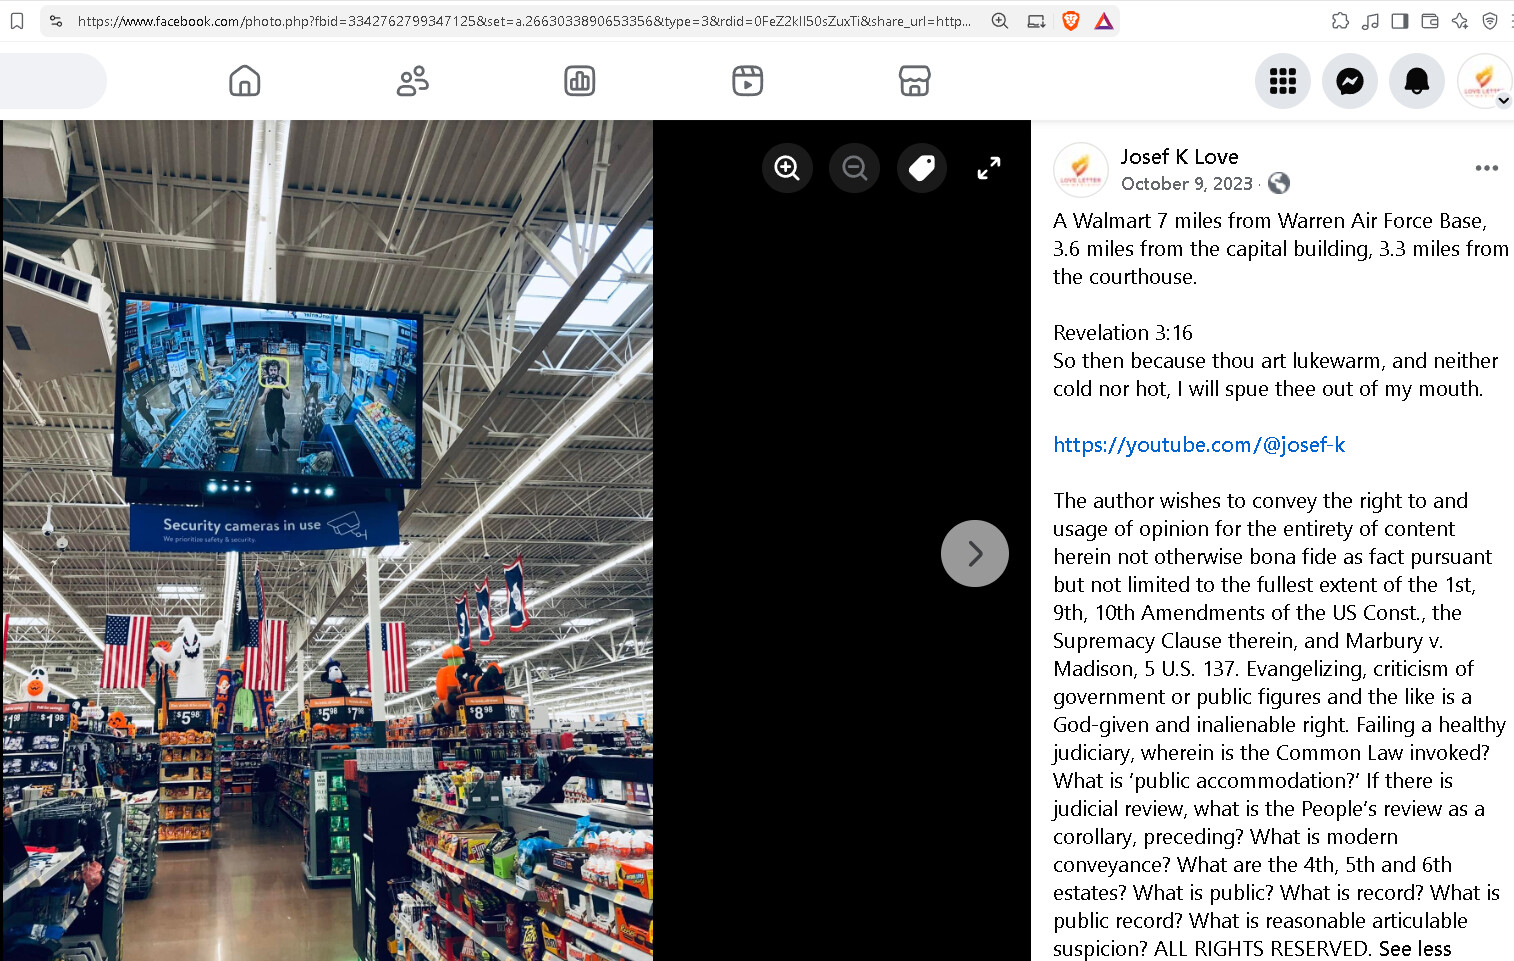Open Messenger chats
This screenshot has width=1514, height=961.
pos(1350,81)
